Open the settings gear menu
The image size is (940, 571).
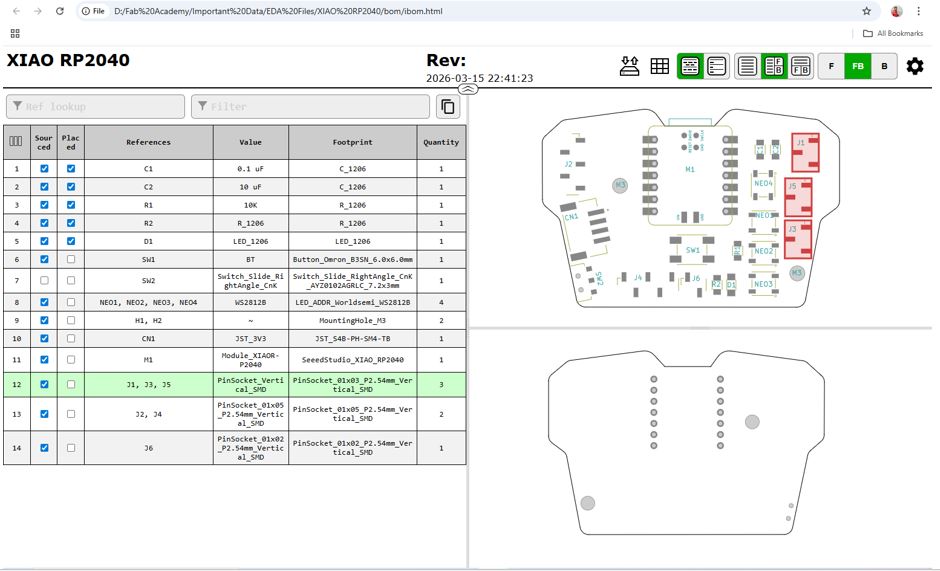click(915, 66)
